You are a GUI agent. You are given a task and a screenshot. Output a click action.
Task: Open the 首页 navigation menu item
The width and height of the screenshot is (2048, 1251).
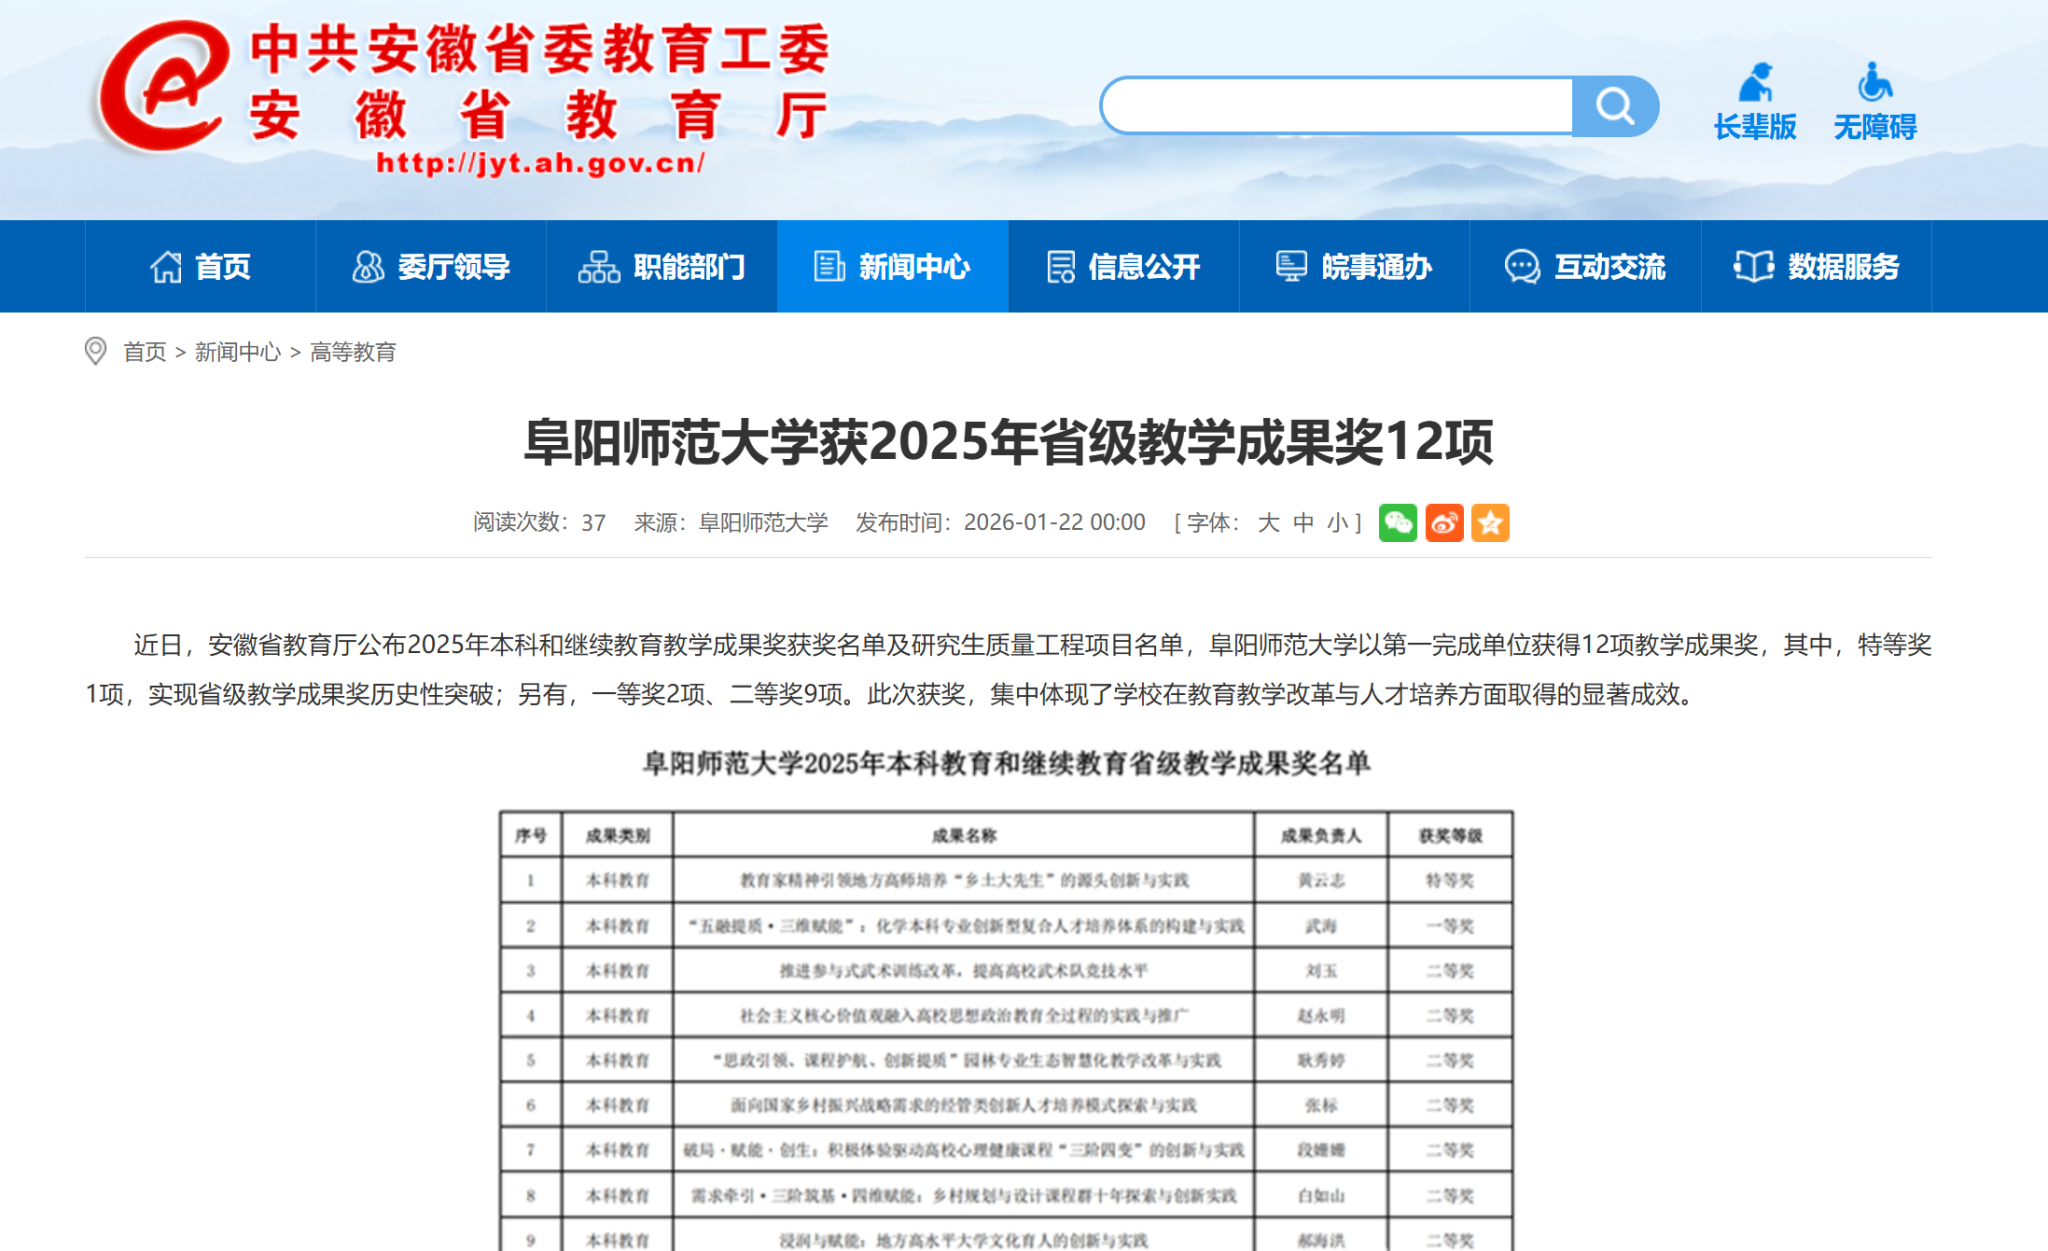[200, 267]
